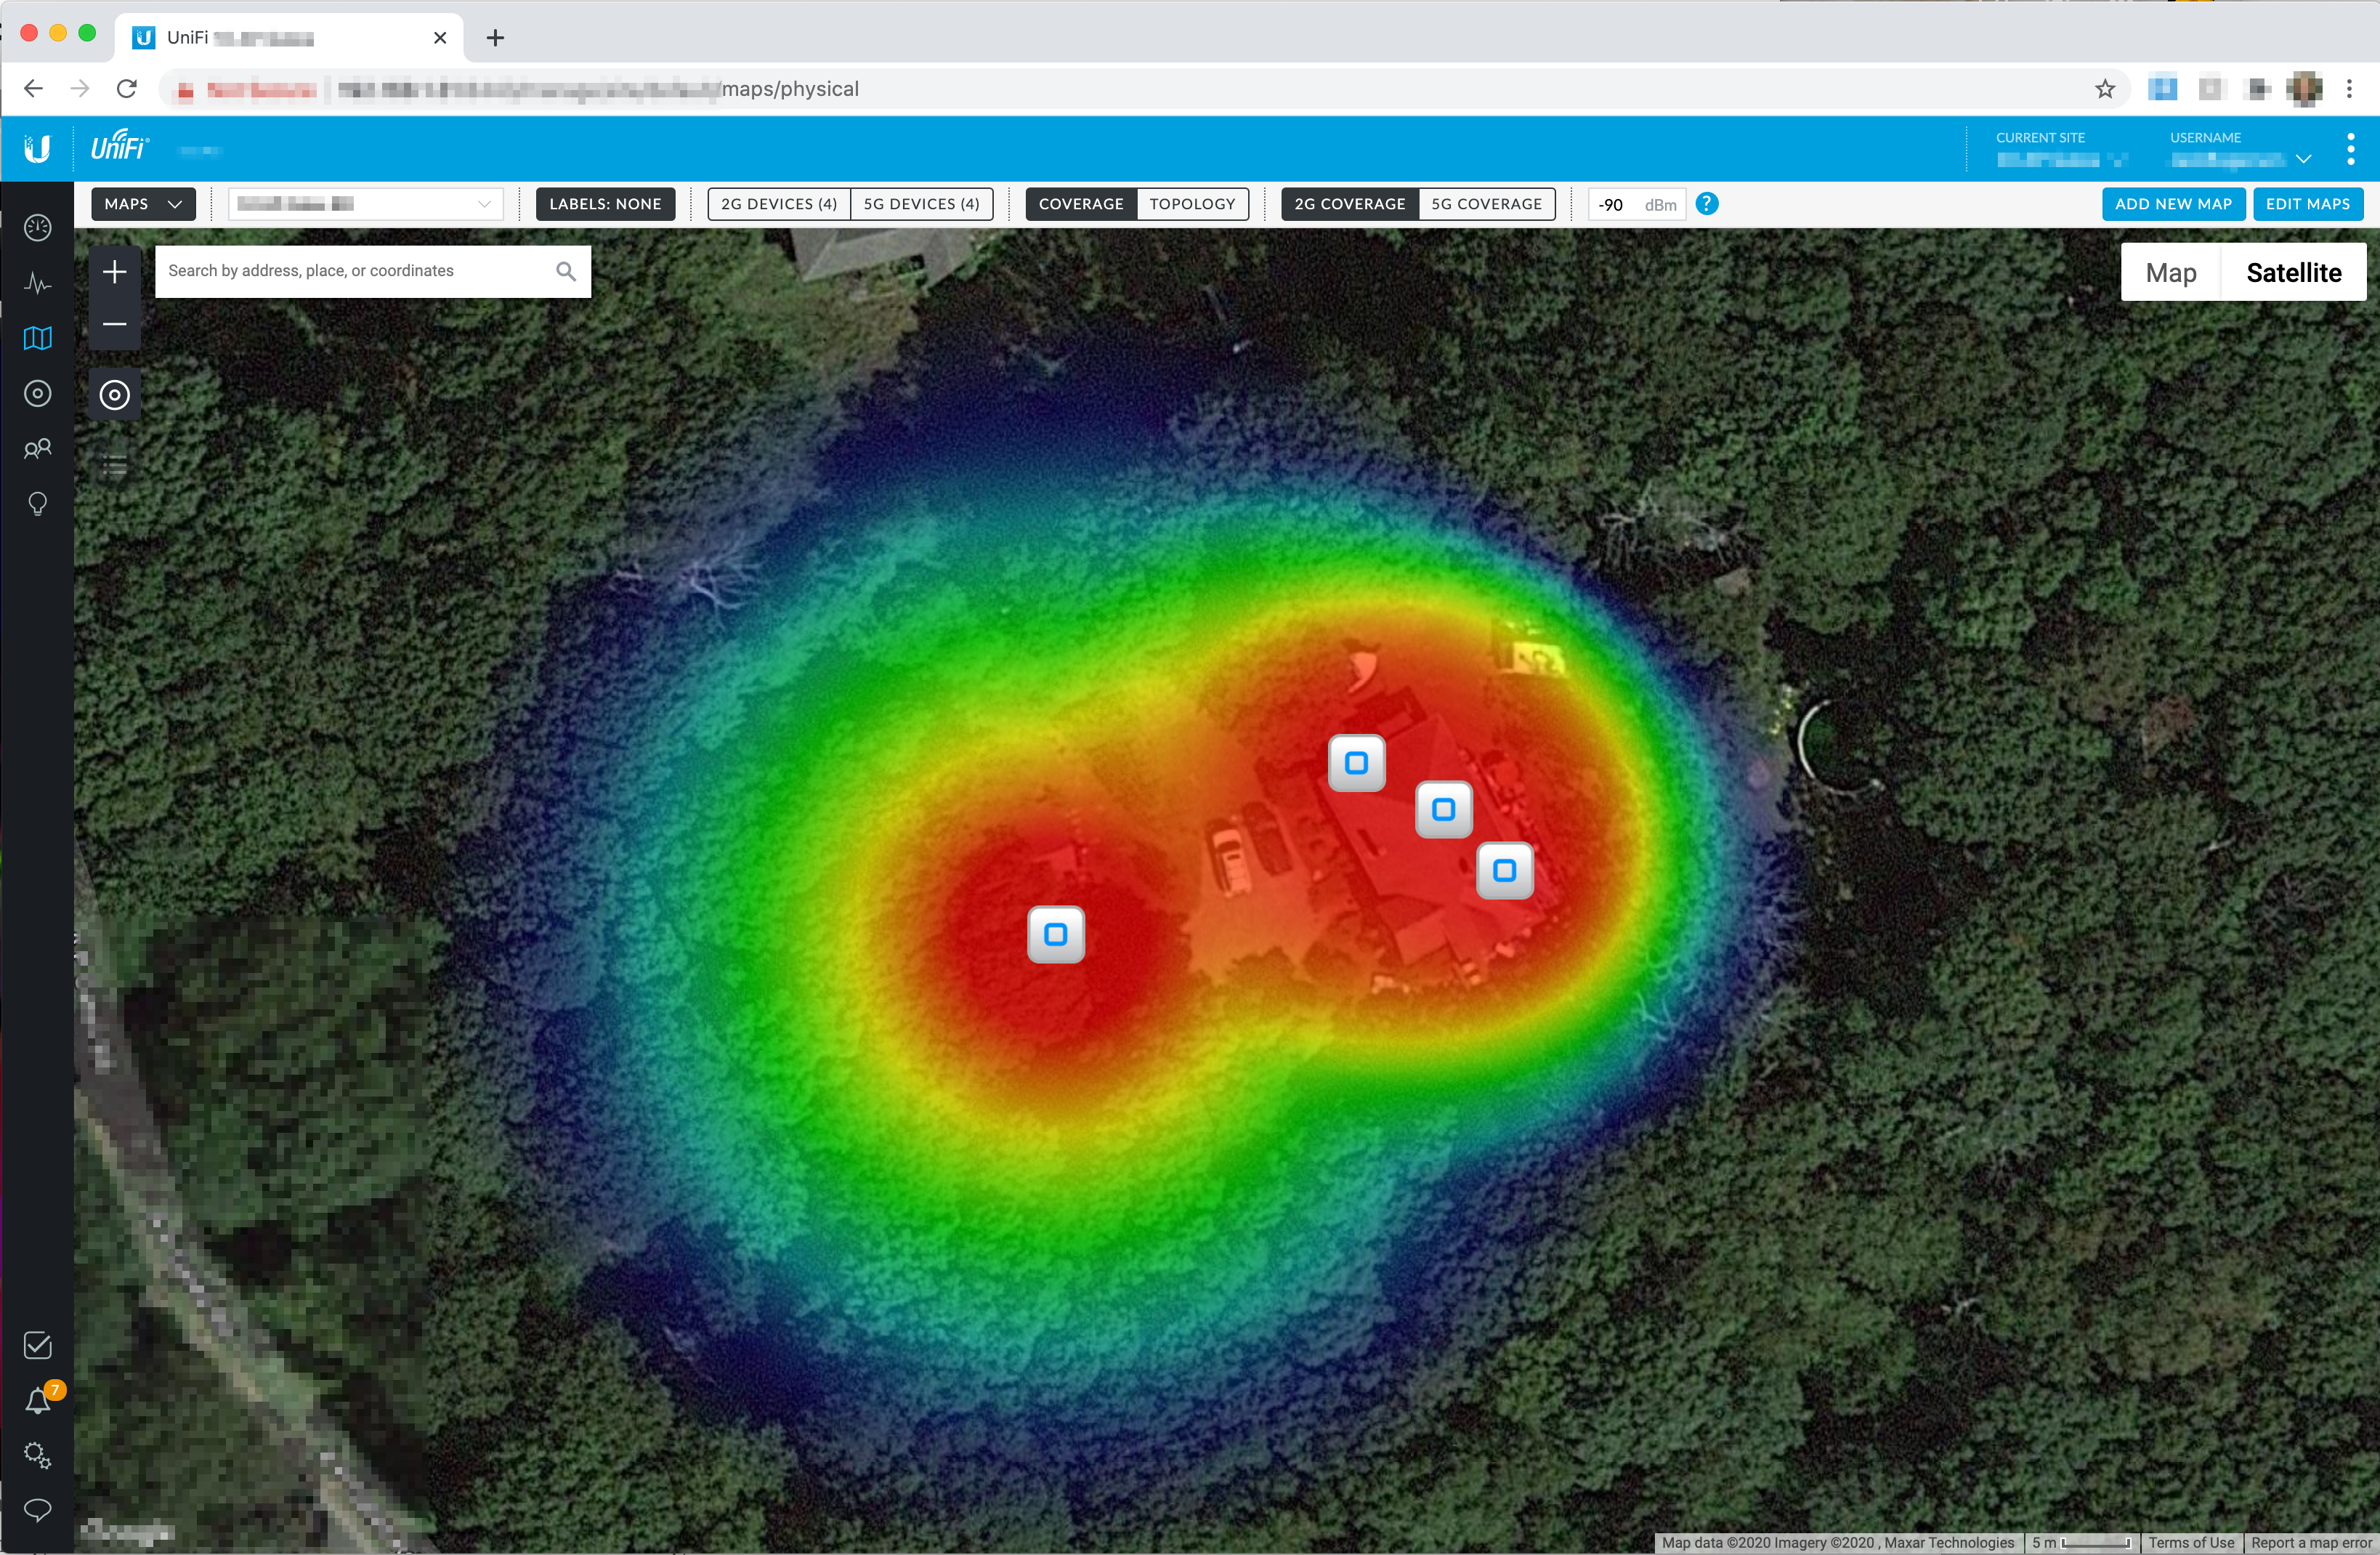Switch to Topology view

pos(1193,204)
